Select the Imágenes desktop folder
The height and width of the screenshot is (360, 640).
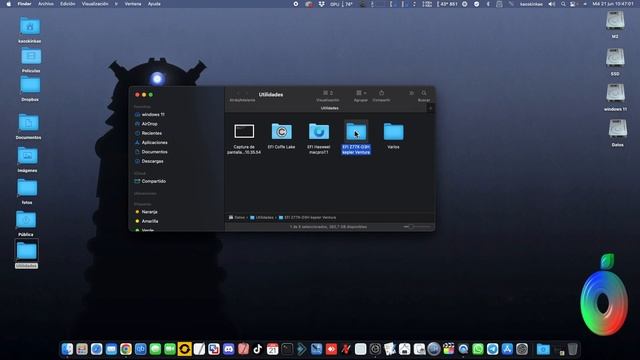pos(27,156)
